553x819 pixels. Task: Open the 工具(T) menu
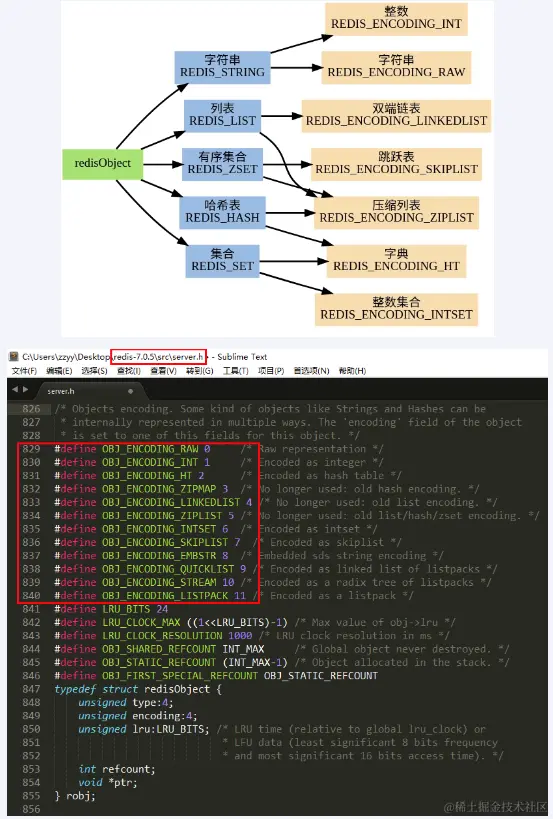pyautogui.click(x=236, y=371)
